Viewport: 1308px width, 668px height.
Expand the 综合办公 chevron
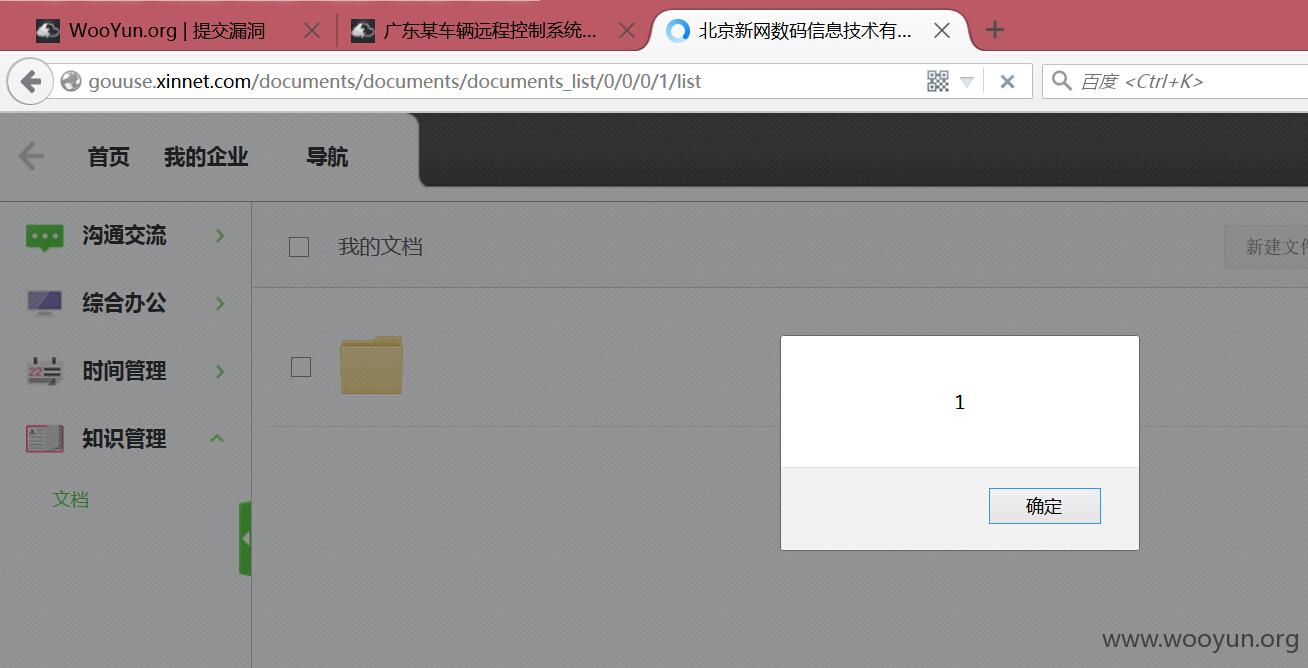tap(220, 303)
